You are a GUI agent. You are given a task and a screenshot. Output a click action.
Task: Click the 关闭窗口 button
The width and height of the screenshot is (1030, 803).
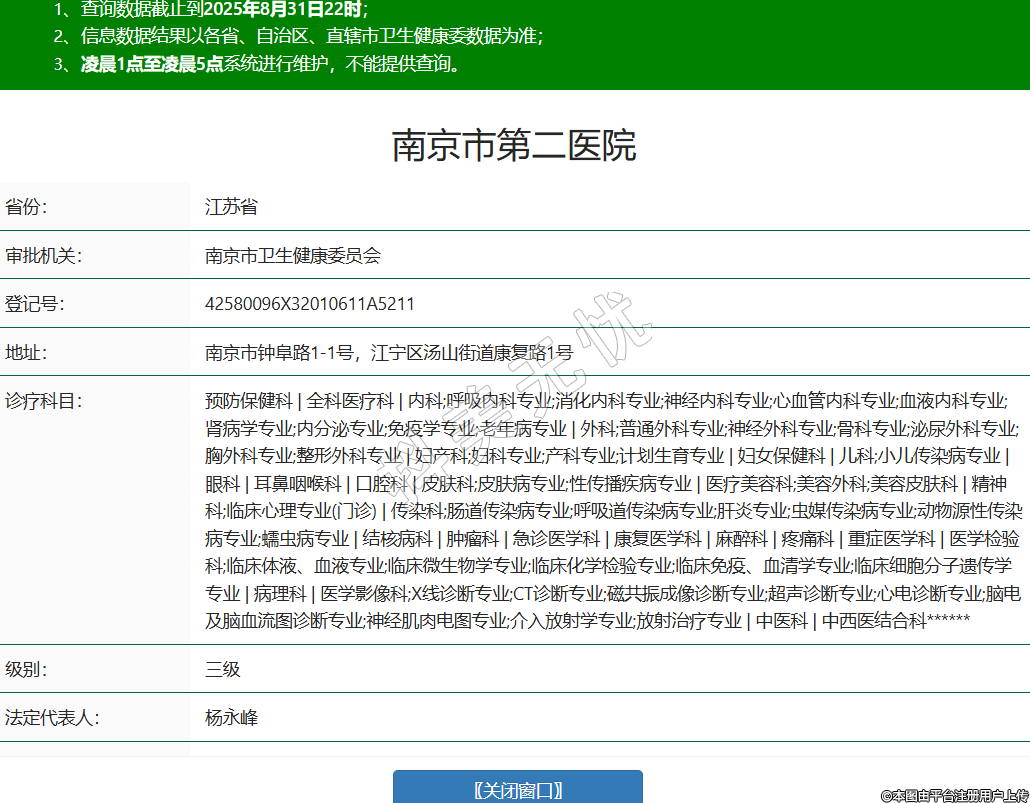pyautogui.click(x=517, y=789)
